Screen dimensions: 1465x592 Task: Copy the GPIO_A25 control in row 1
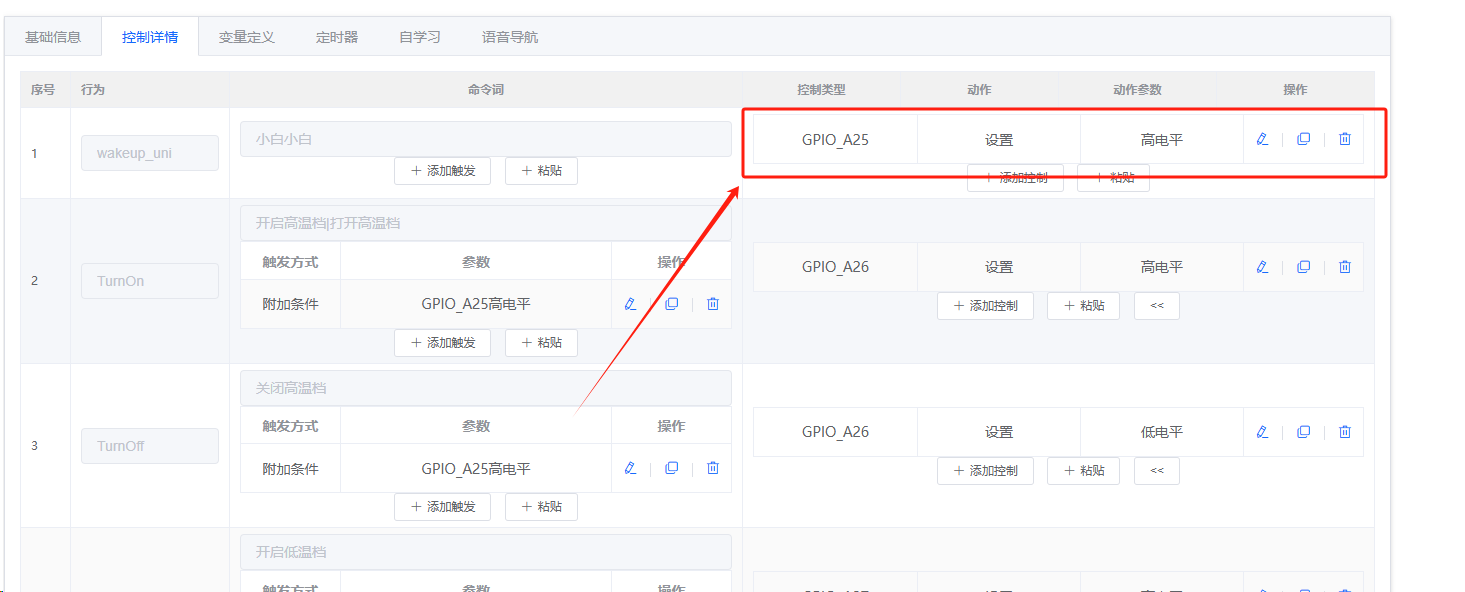[x=1303, y=139]
